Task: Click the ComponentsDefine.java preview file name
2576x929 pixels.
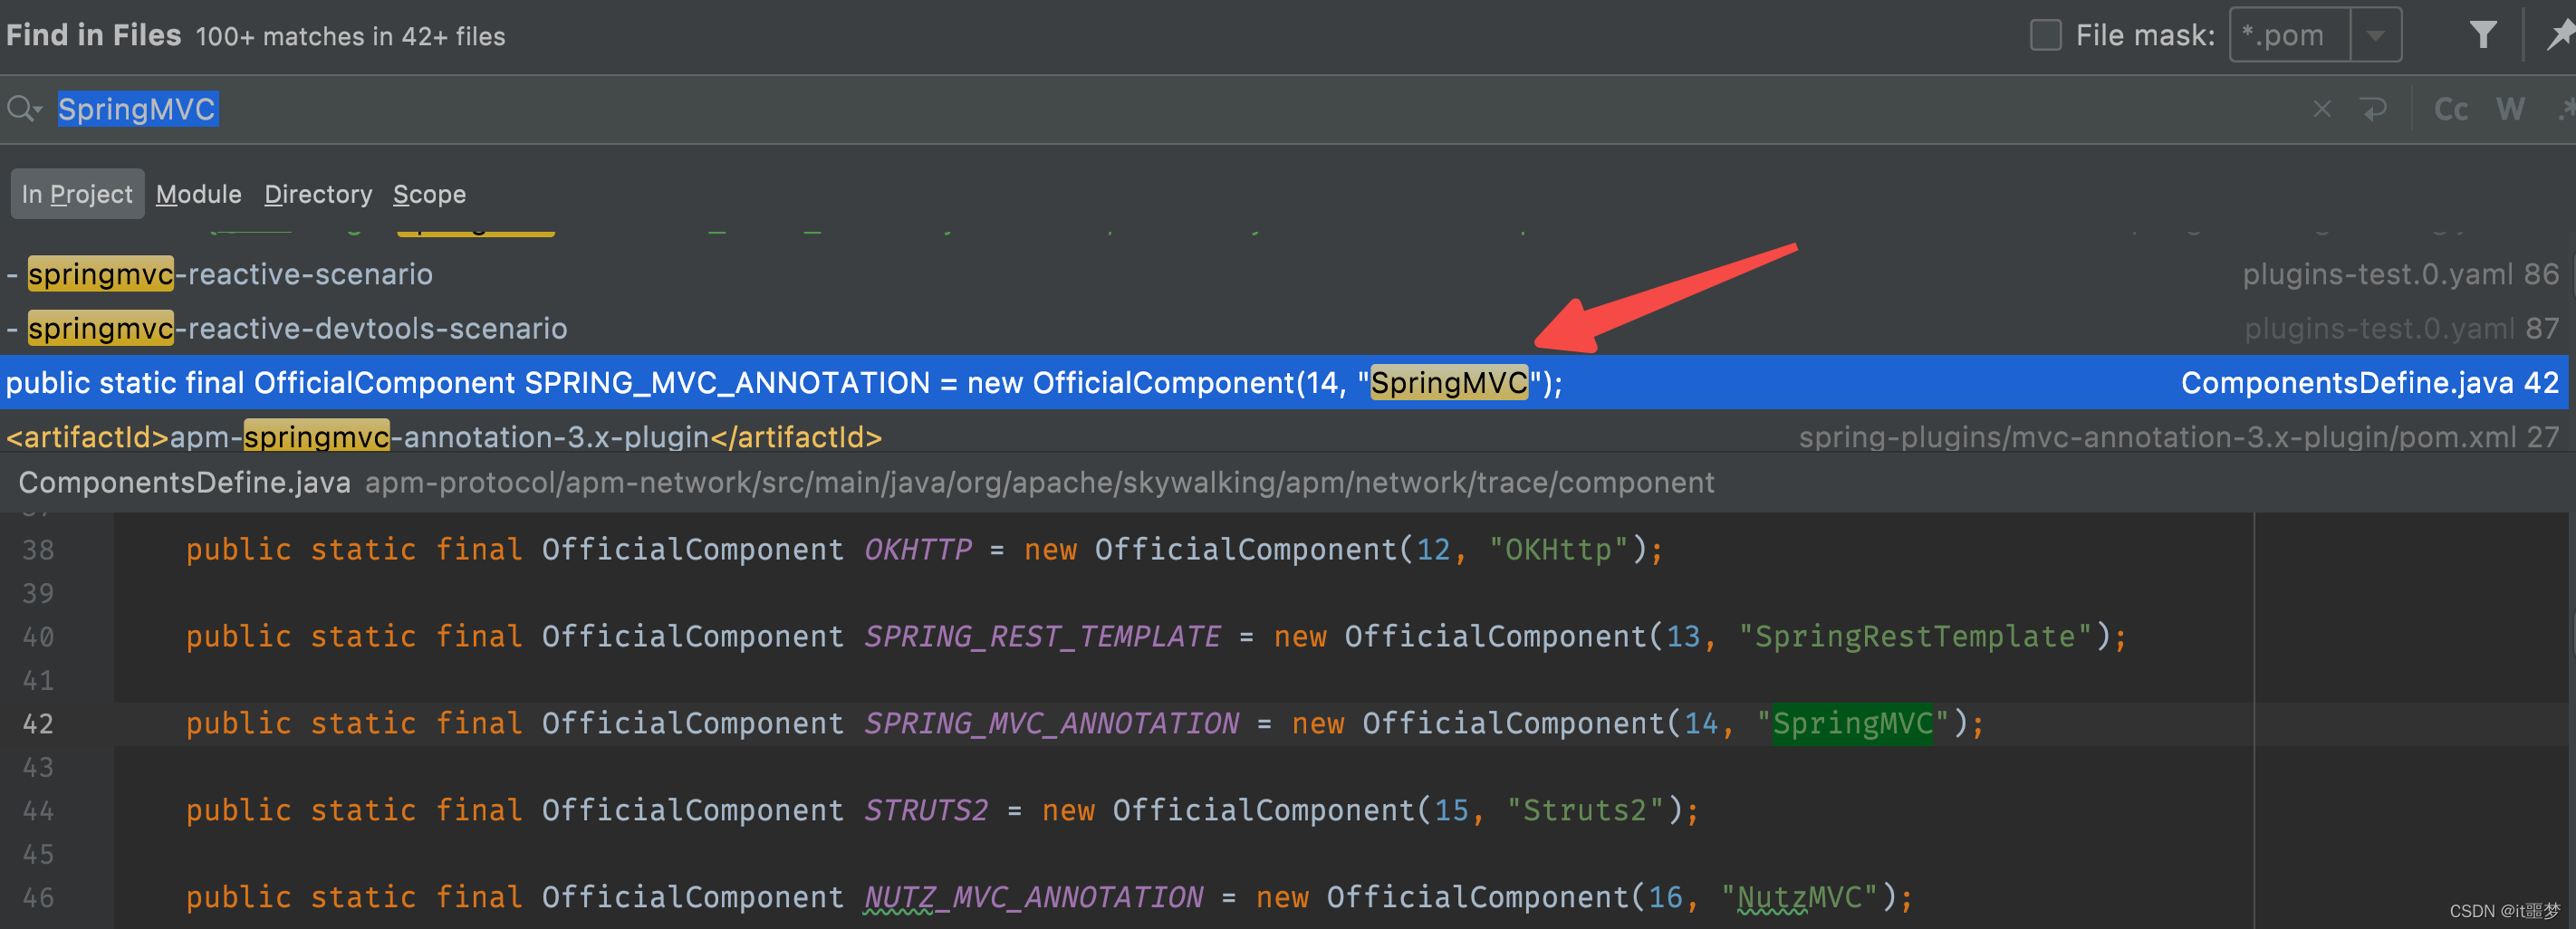Action: [x=184, y=483]
